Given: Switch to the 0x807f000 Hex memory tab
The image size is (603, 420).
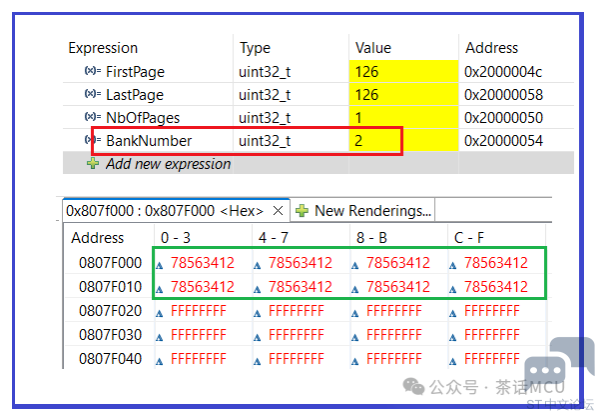Looking at the screenshot, I should (x=165, y=211).
